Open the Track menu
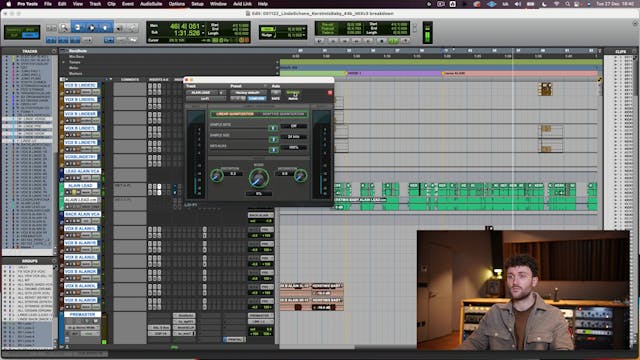Viewport: 640px width, 360px height. click(x=95, y=4)
